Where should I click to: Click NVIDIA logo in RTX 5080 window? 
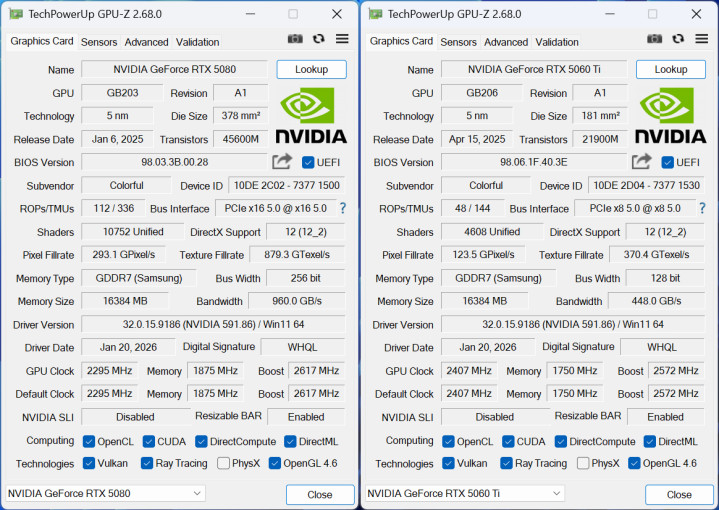311,116
